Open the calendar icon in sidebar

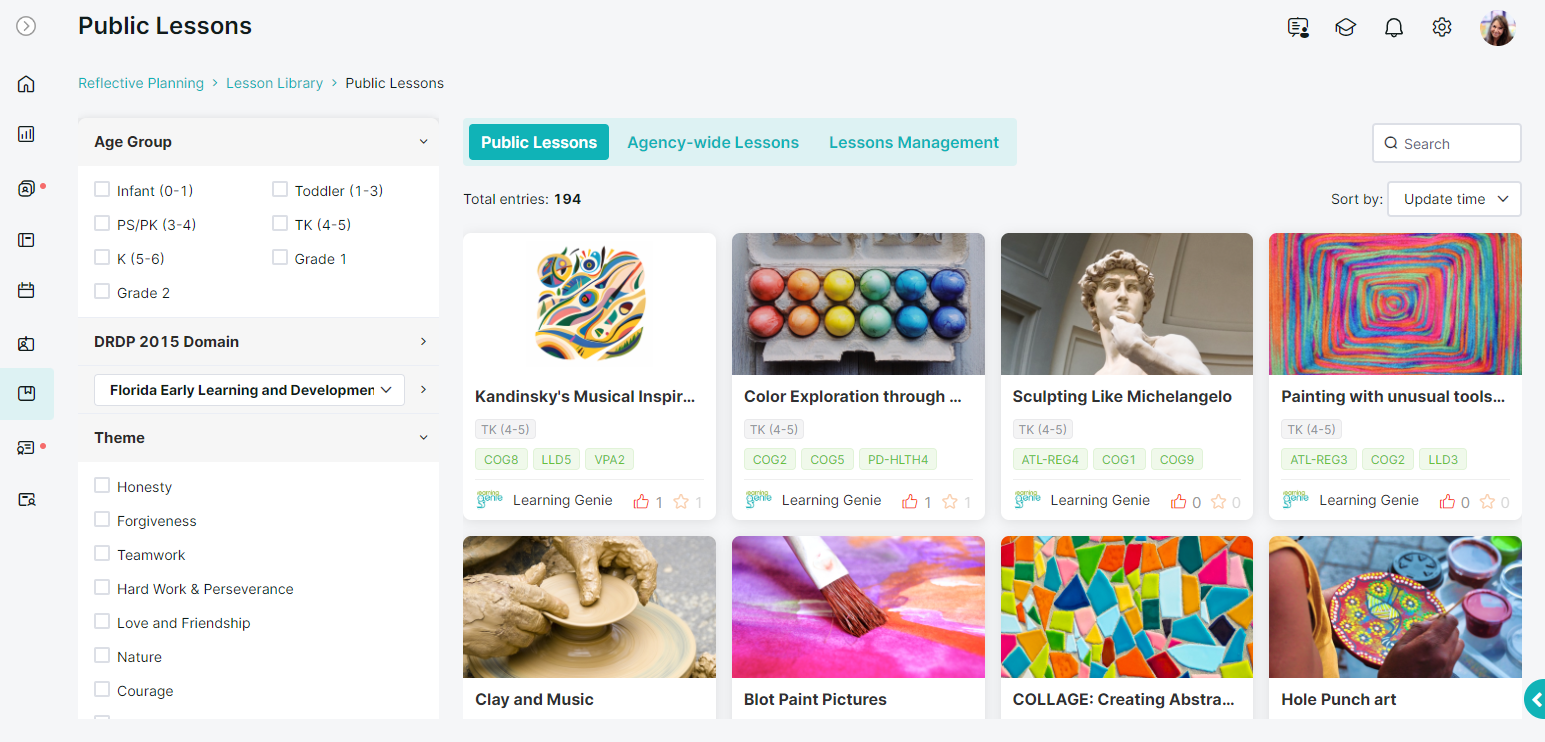point(26,291)
